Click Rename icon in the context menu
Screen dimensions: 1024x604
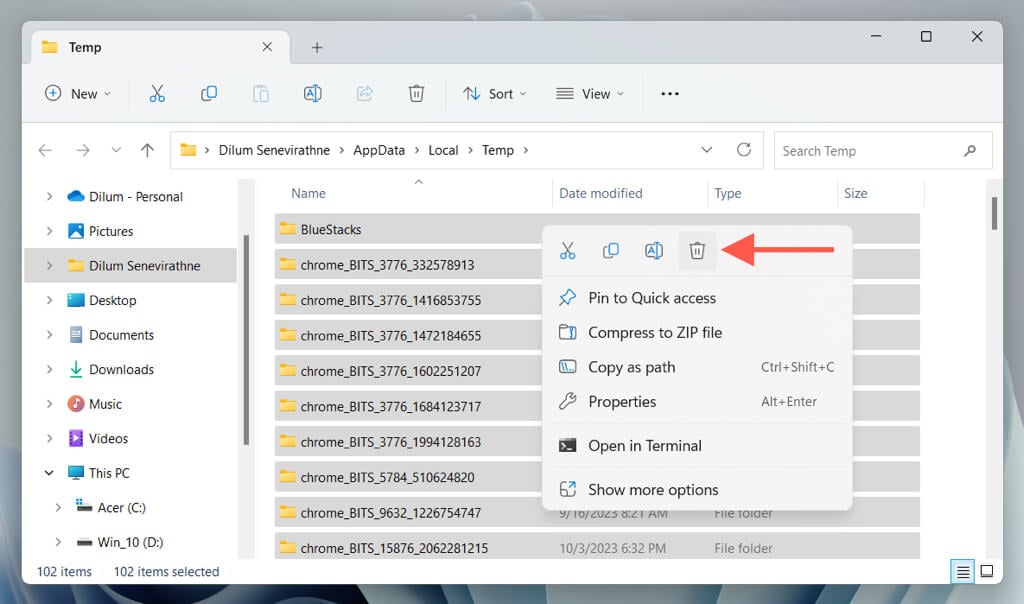tap(654, 250)
